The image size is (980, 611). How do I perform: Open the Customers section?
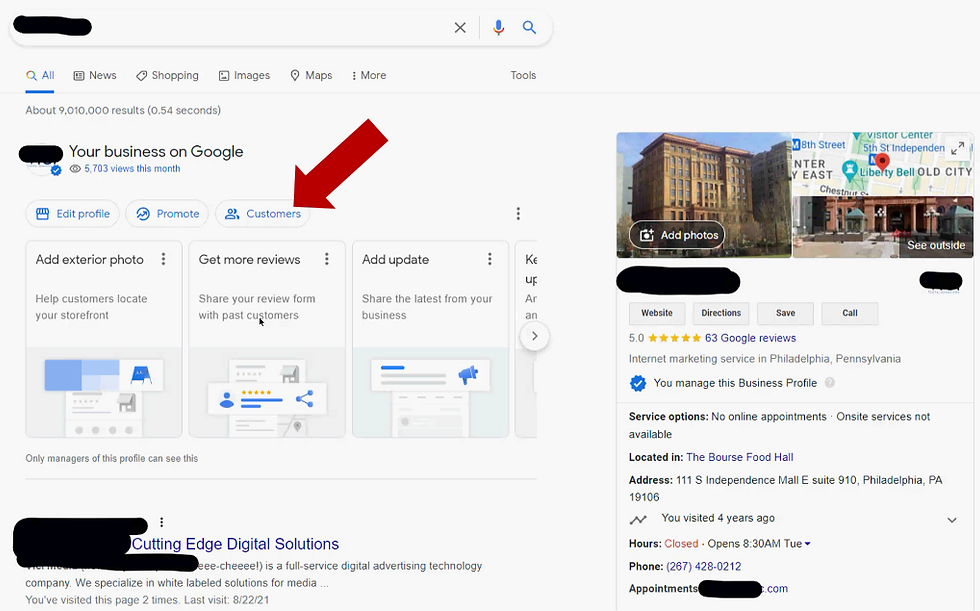click(262, 214)
